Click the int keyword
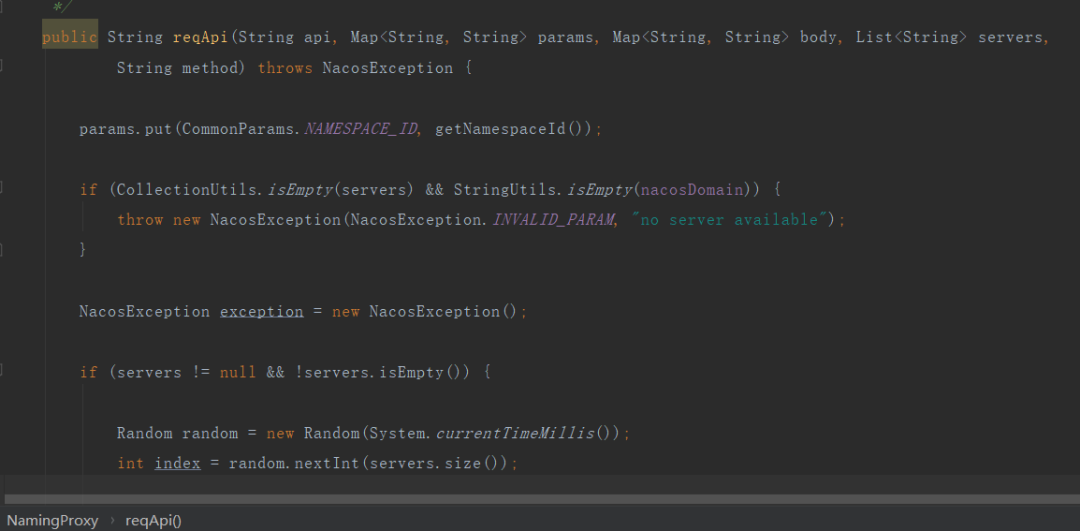Image resolution: width=1080 pixels, height=531 pixels. tap(130, 463)
